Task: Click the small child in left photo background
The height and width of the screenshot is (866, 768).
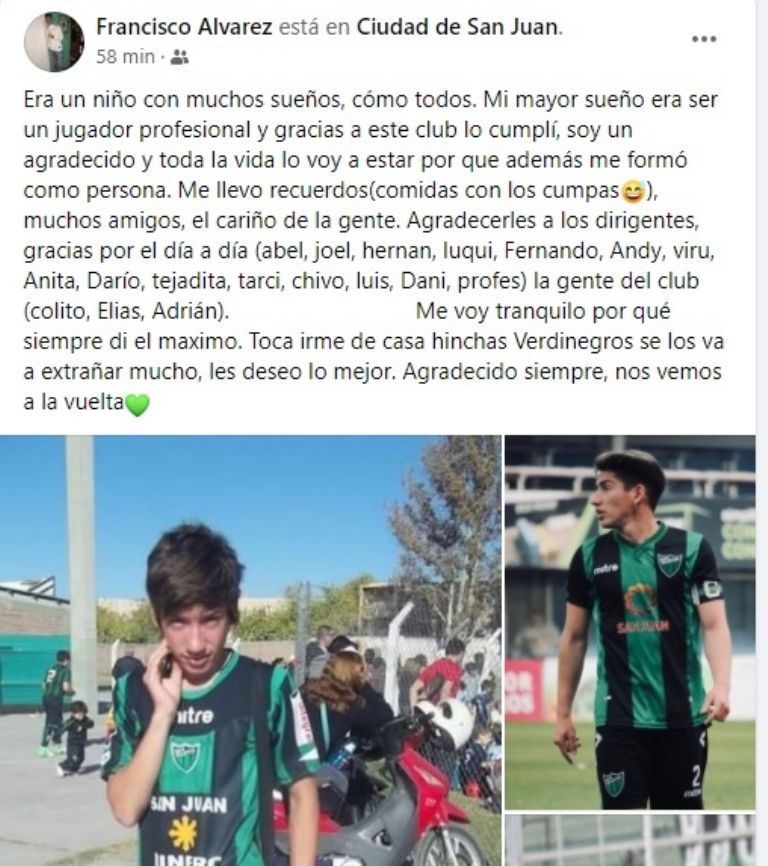Action: 75,738
